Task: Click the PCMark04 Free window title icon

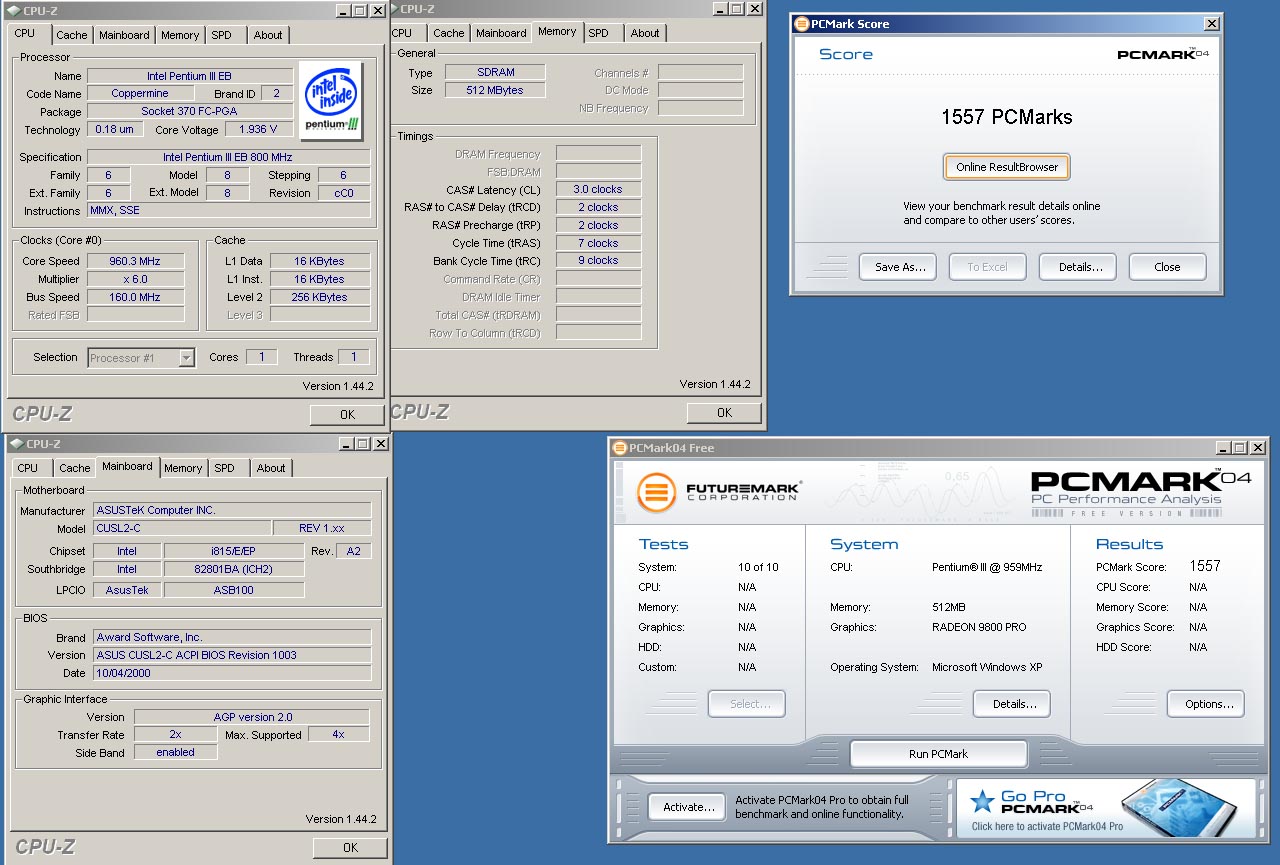Action: point(620,448)
